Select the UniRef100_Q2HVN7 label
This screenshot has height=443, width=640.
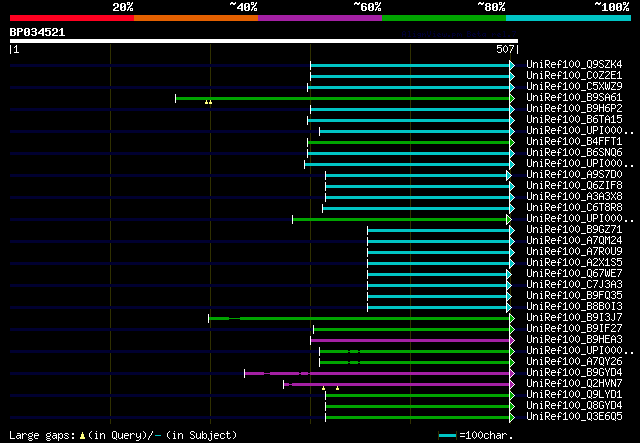pos(574,384)
